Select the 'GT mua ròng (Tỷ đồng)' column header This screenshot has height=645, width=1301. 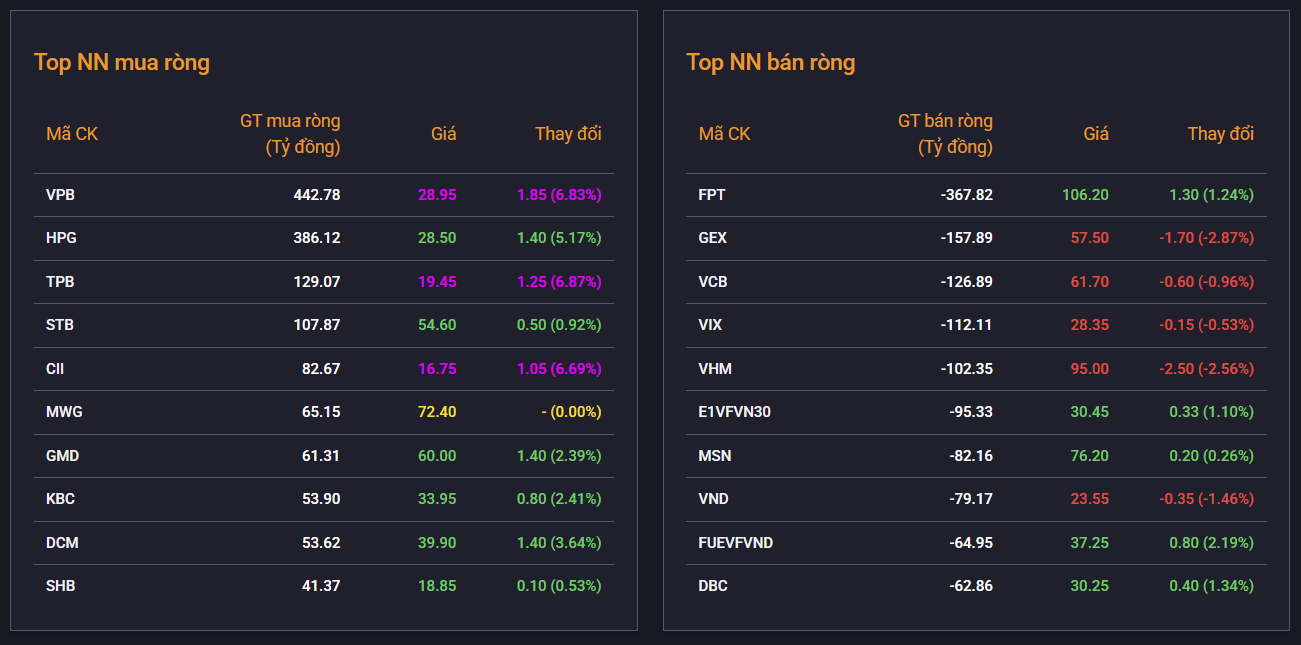pos(290,134)
